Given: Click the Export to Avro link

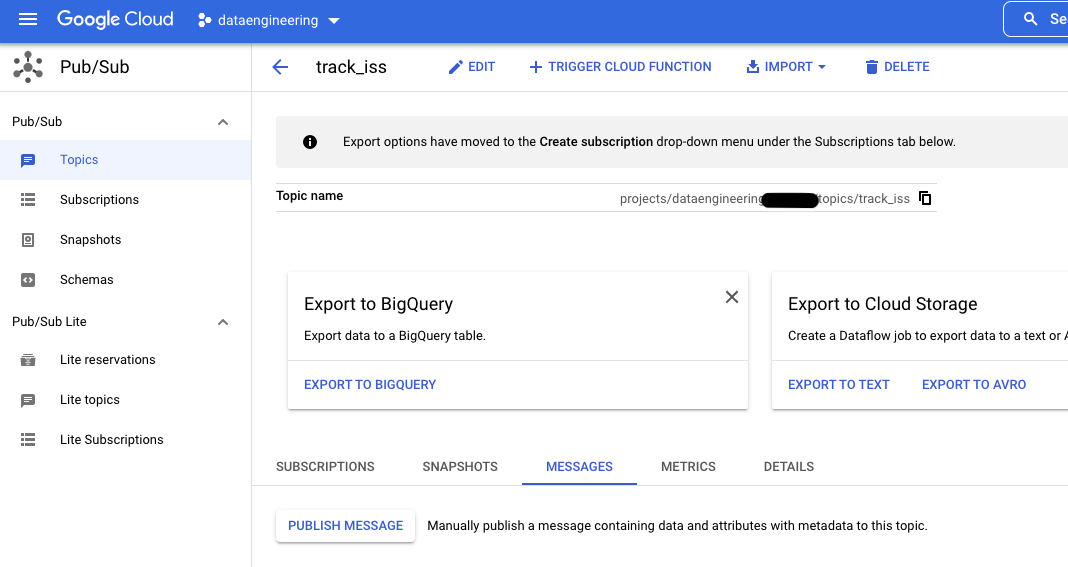Looking at the screenshot, I should (973, 384).
